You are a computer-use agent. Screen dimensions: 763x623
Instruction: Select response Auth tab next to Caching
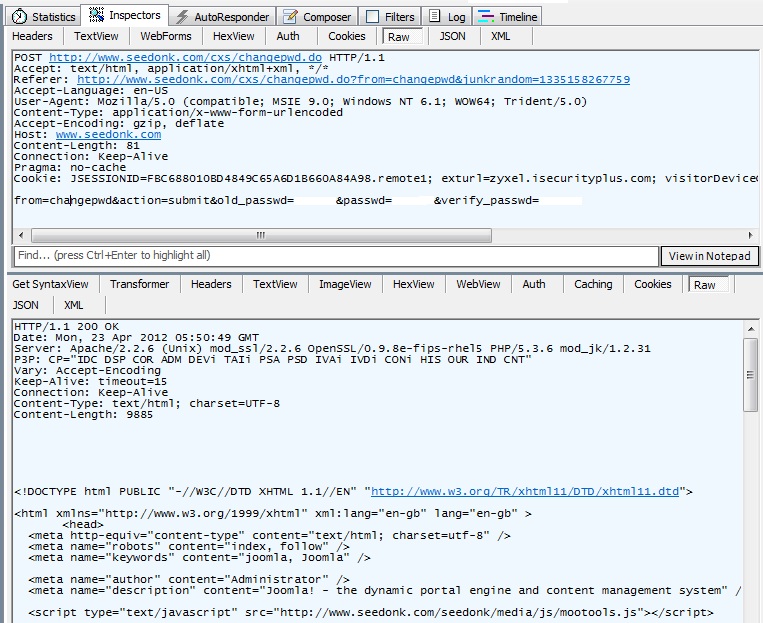pos(534,284)
